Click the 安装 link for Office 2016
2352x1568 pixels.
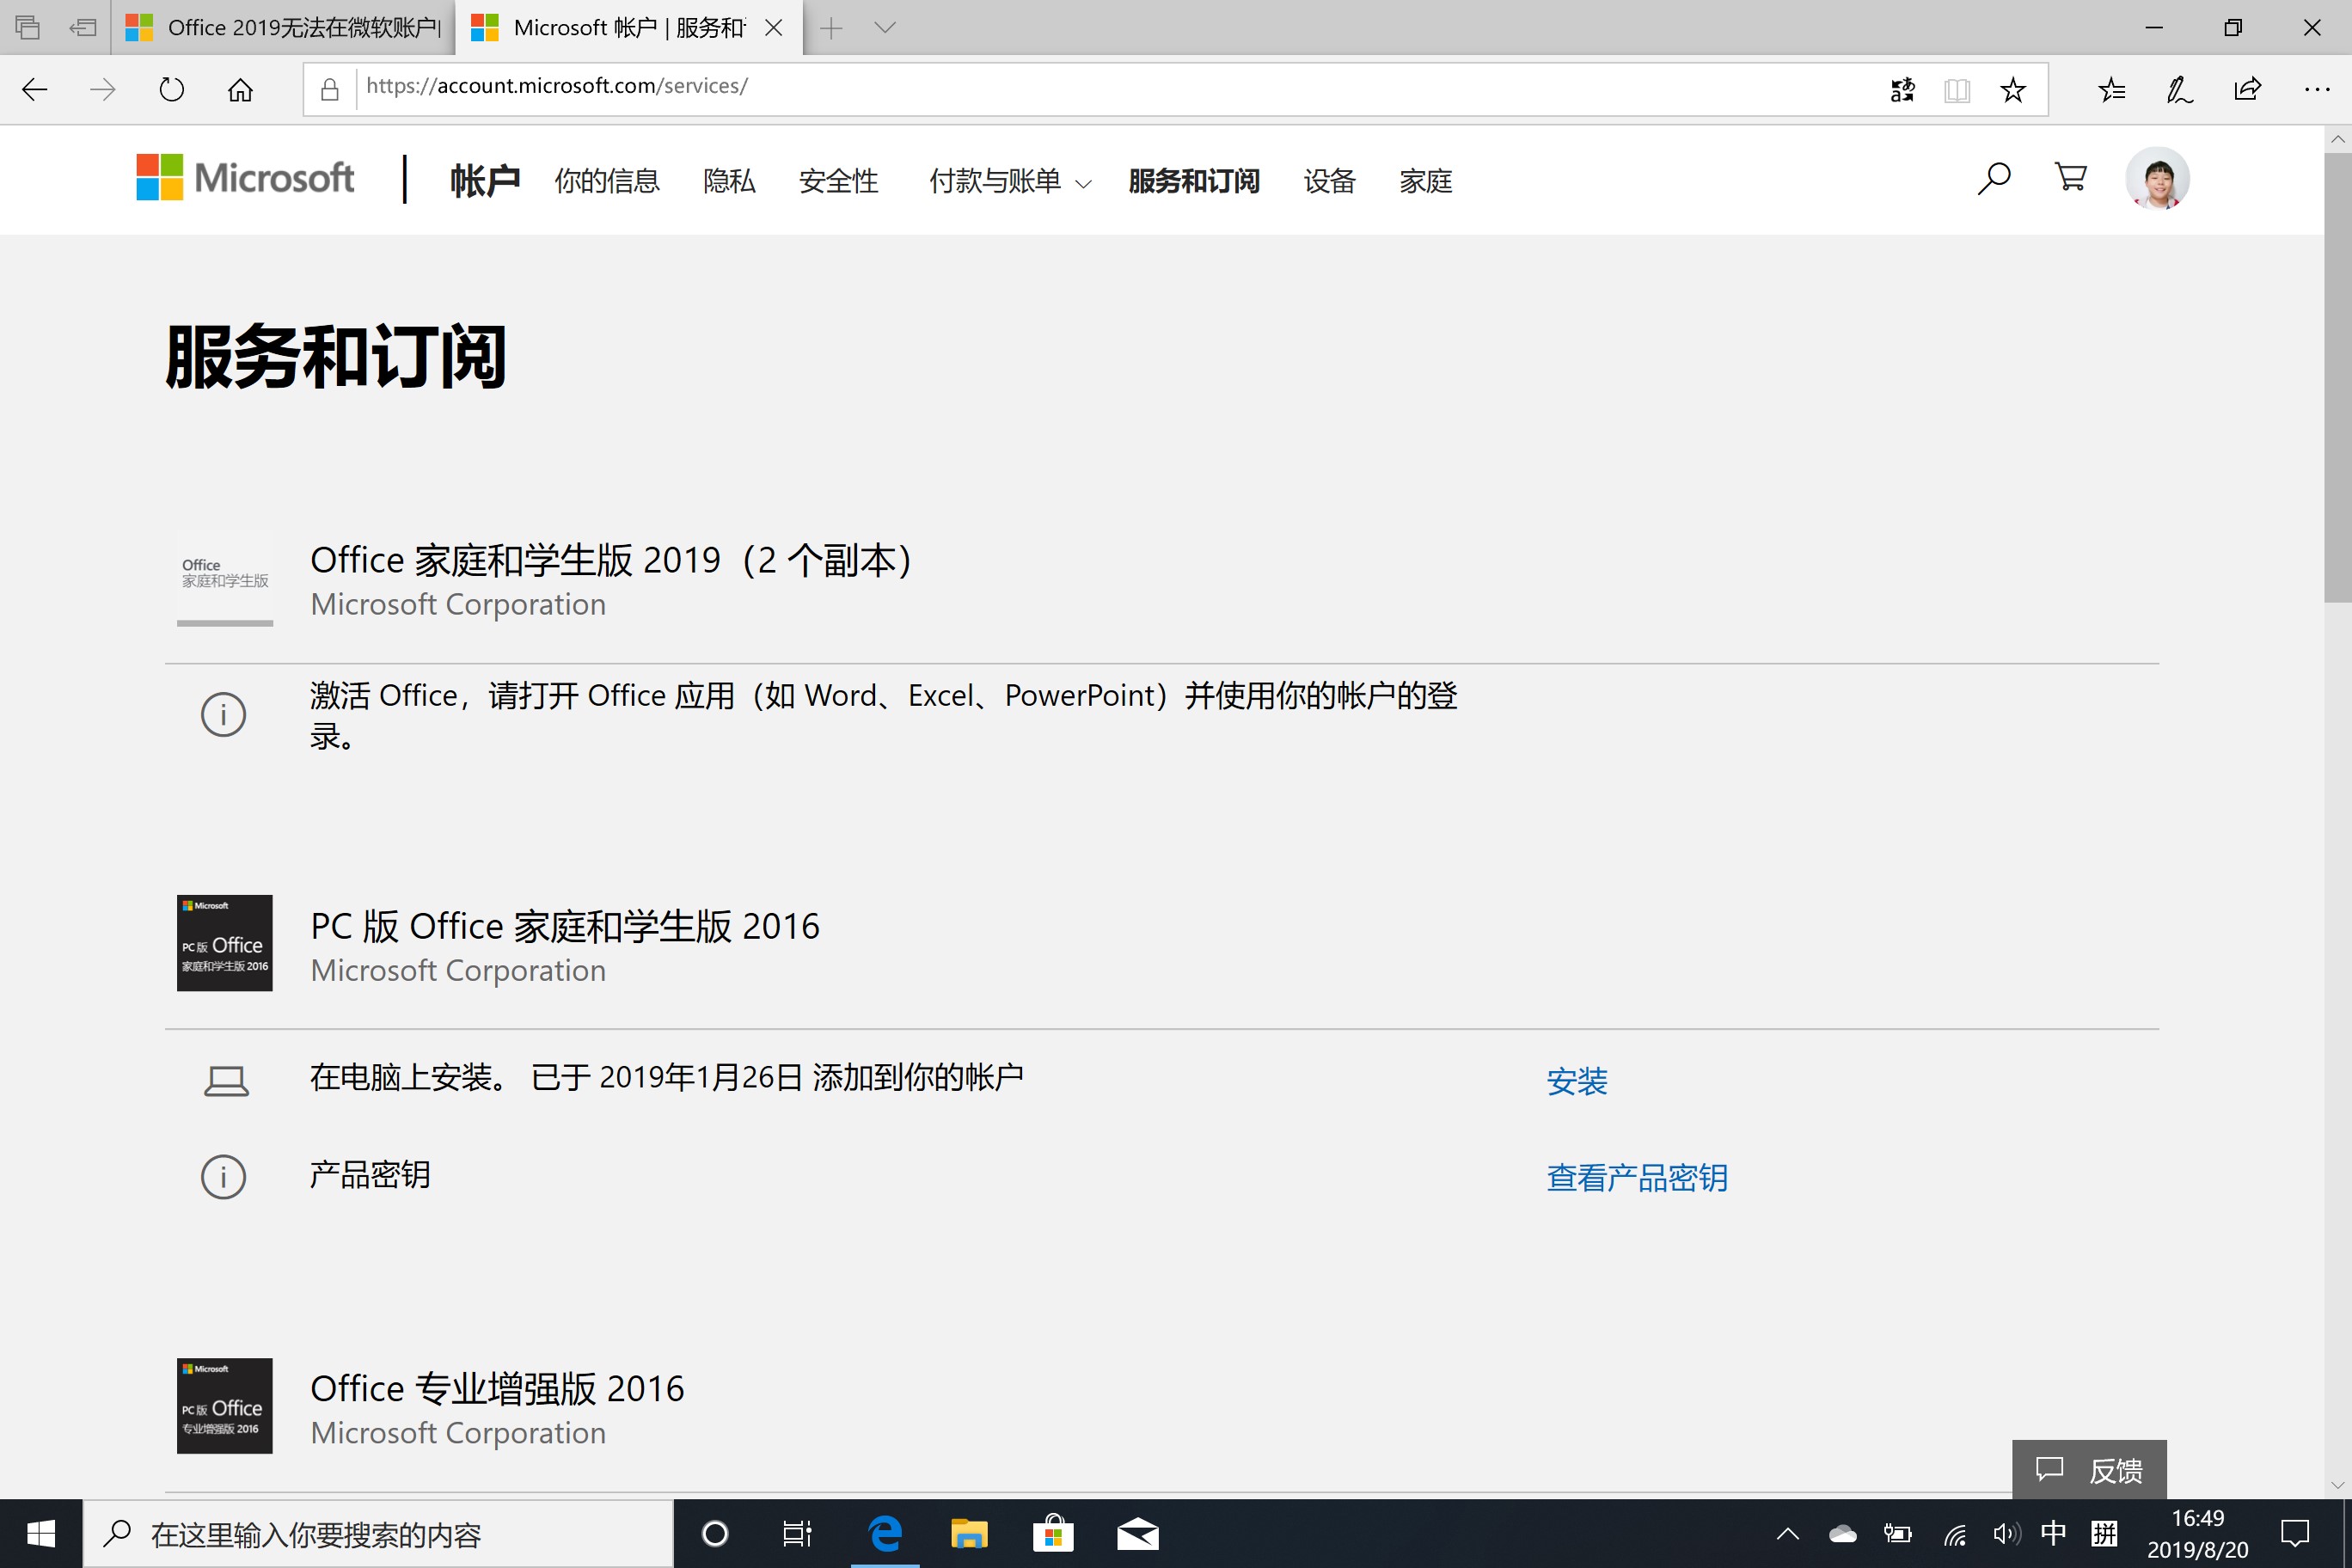(1576, 1081)
